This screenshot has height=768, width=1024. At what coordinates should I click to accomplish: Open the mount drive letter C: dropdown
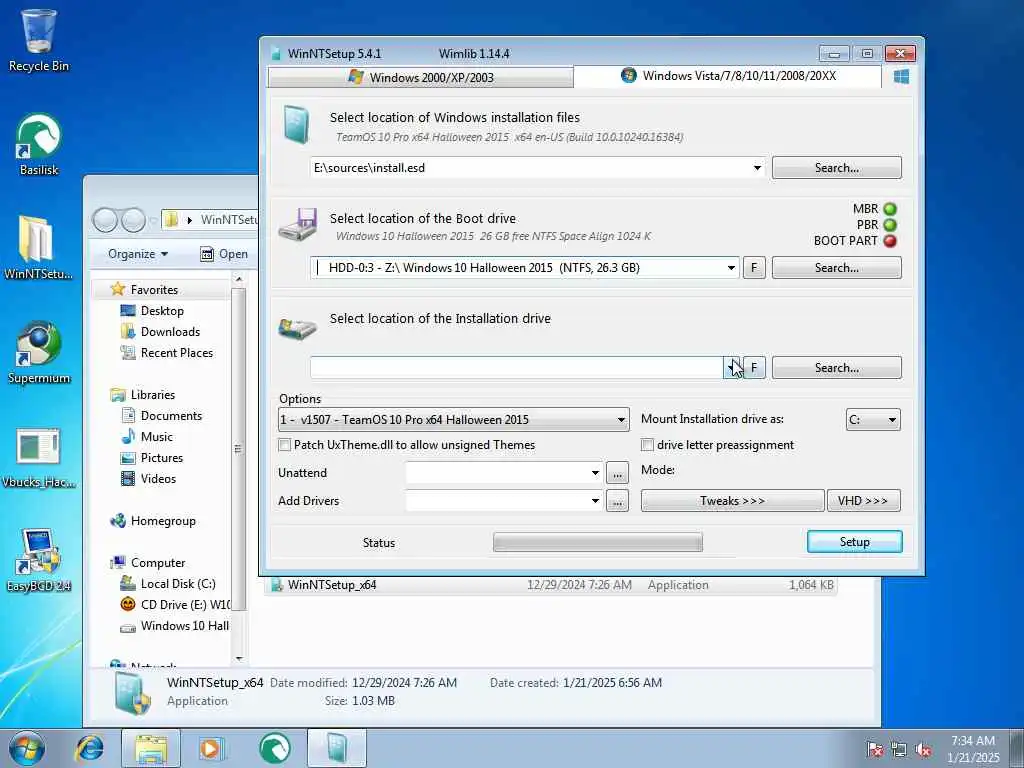tap(873, 420)
